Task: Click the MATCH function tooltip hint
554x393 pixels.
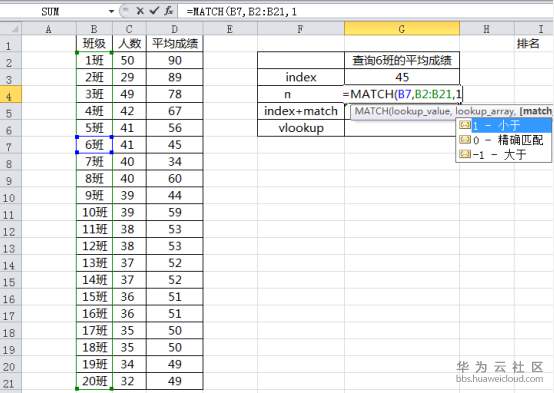Action: coord(452,111)
